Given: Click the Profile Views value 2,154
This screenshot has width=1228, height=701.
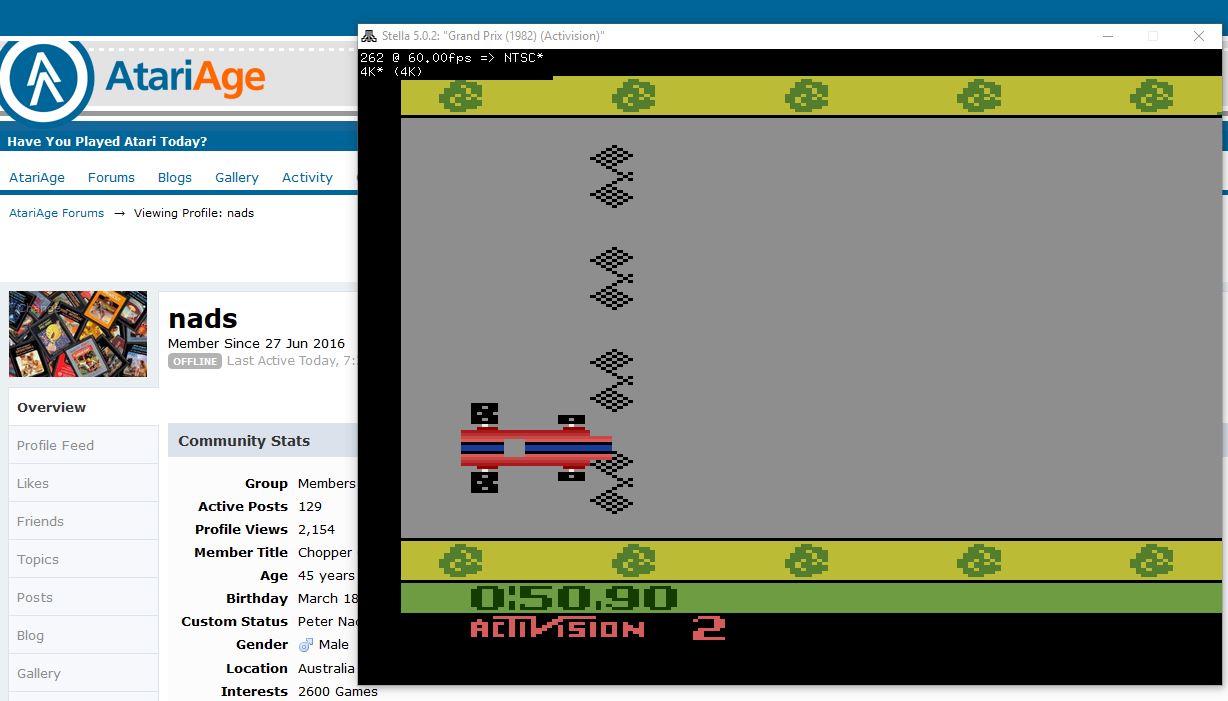Looking at the screenshot, I should click(x=316, y=530).
